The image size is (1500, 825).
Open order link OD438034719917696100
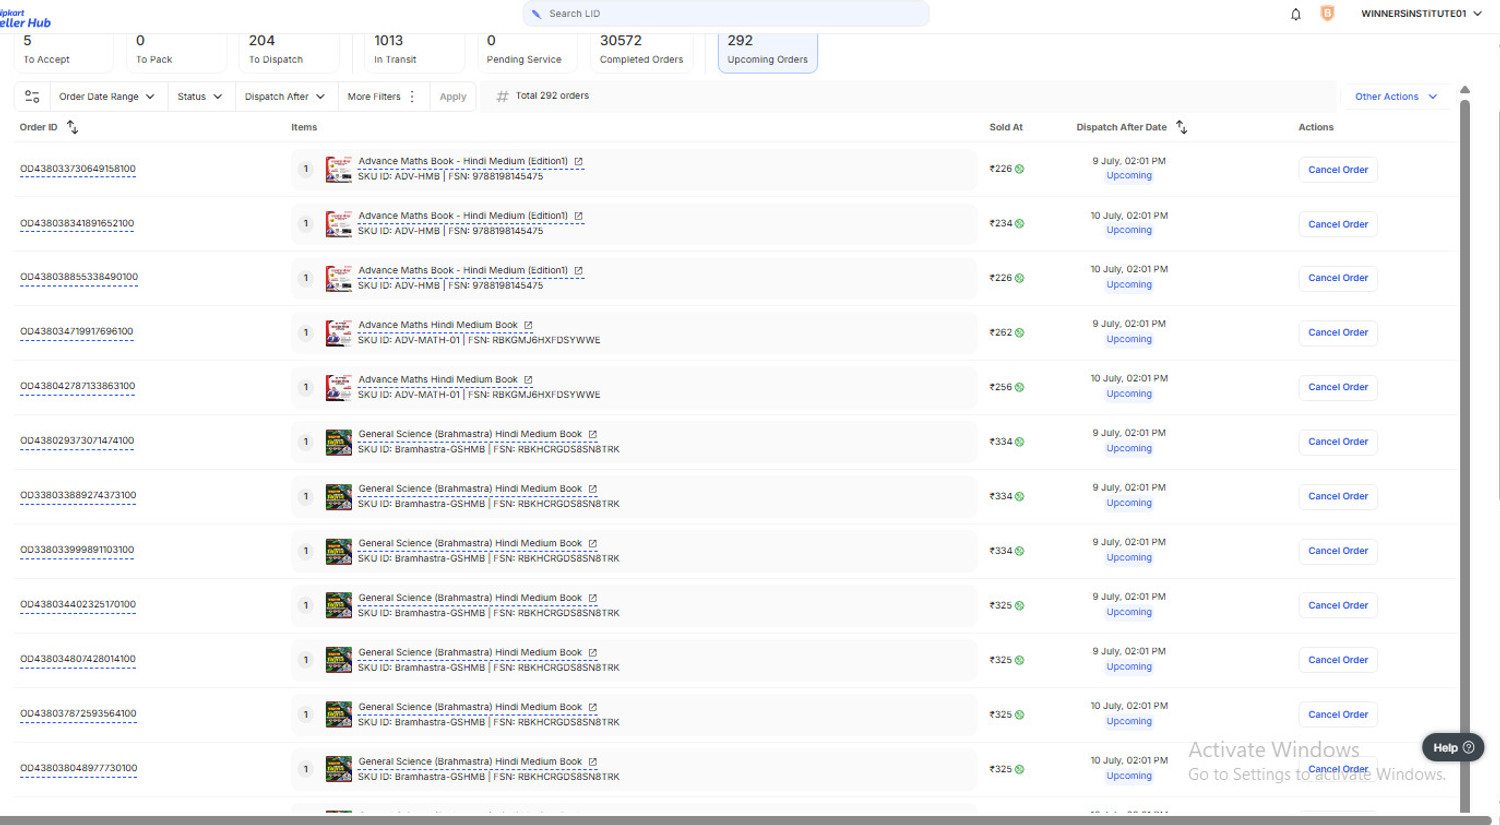tap(77, 332)
